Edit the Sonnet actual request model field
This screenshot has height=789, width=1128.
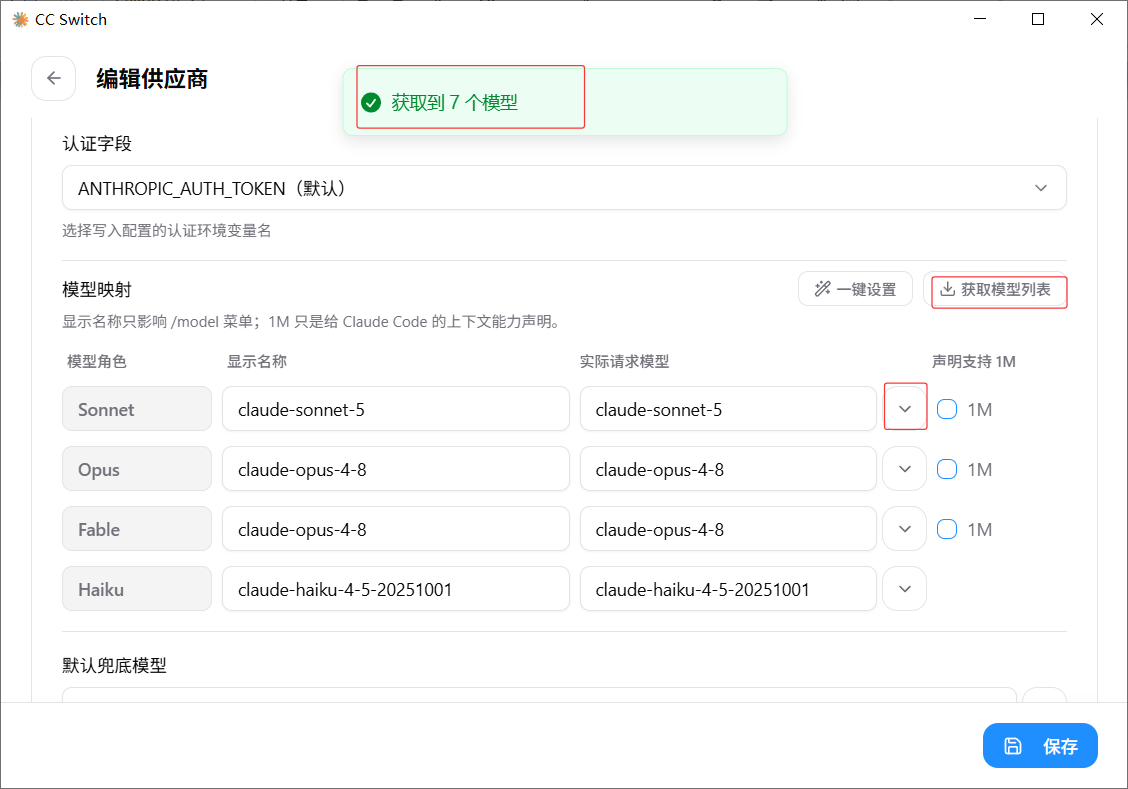(x=728, y=409)
